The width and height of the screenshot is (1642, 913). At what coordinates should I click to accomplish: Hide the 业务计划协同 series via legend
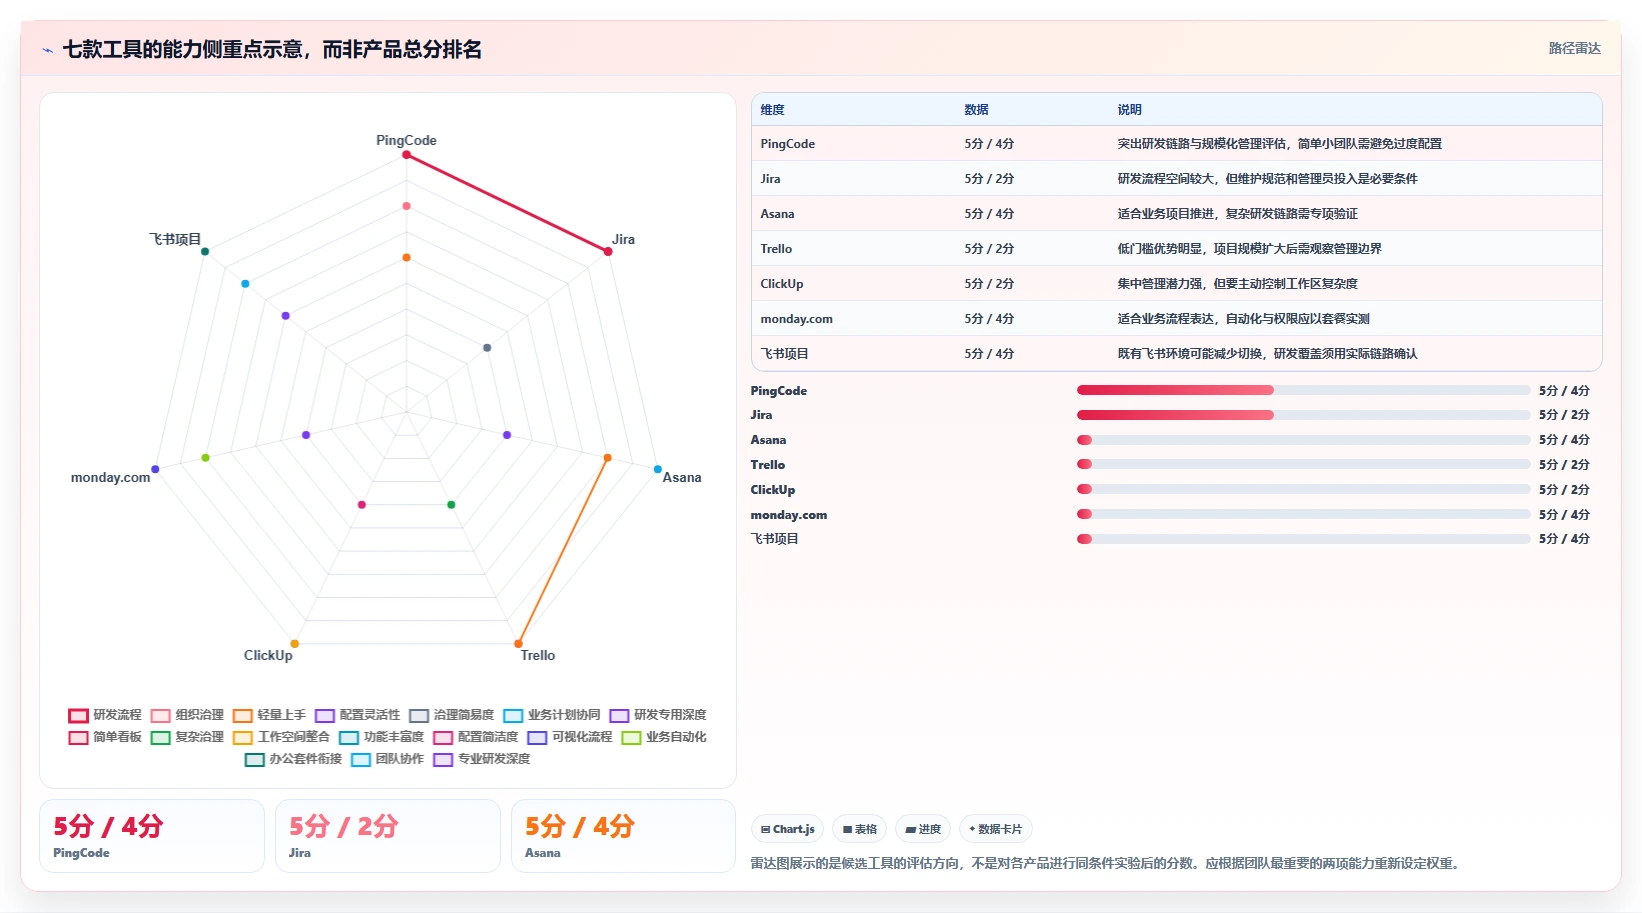[551, 715]
